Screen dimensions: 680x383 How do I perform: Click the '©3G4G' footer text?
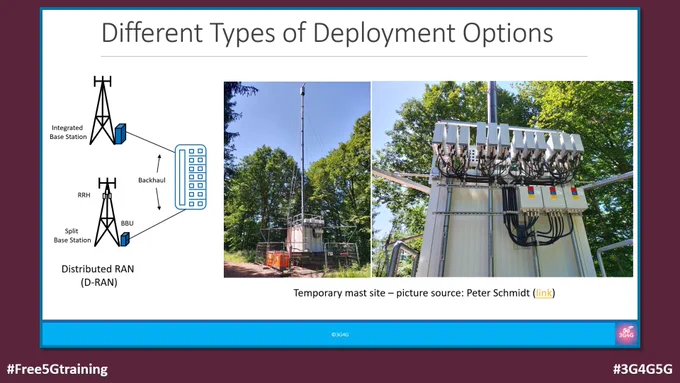[340, 335]
